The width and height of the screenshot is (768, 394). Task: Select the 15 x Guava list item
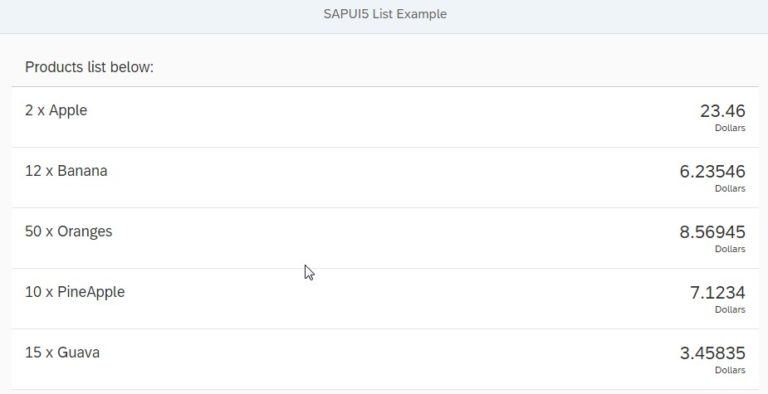pos(385,359)
